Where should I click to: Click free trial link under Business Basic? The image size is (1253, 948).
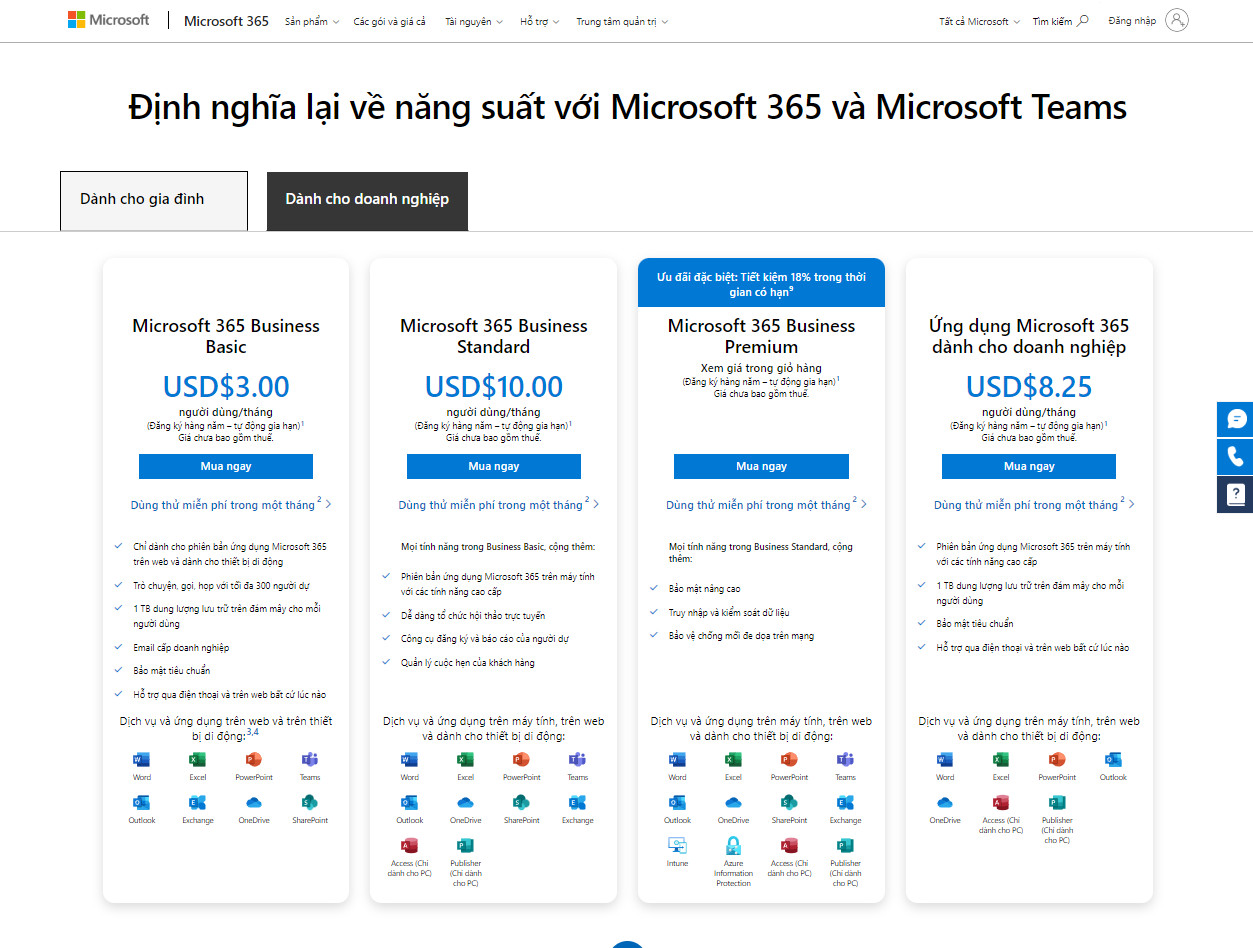pyautogui.click(x=231, y=504)
